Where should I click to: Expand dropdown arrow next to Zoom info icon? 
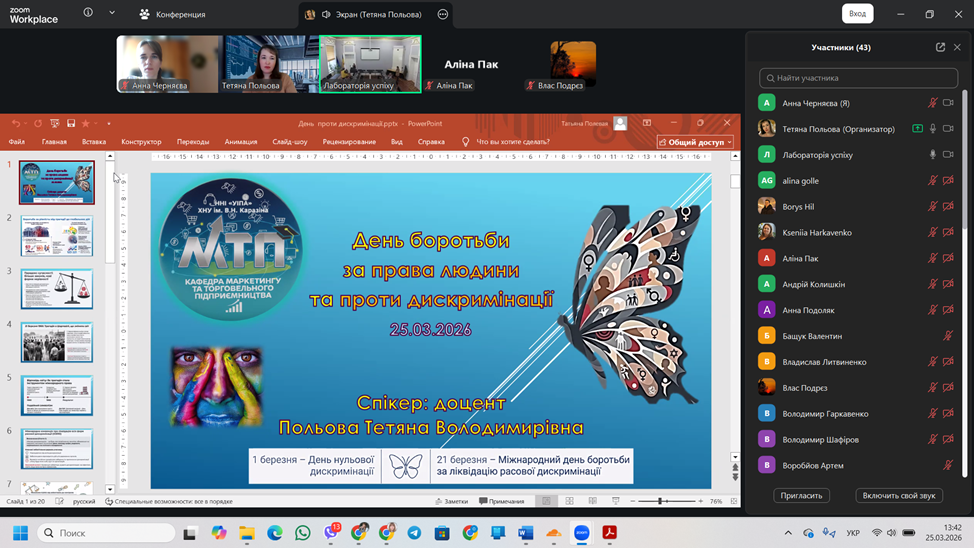(112, 14)
